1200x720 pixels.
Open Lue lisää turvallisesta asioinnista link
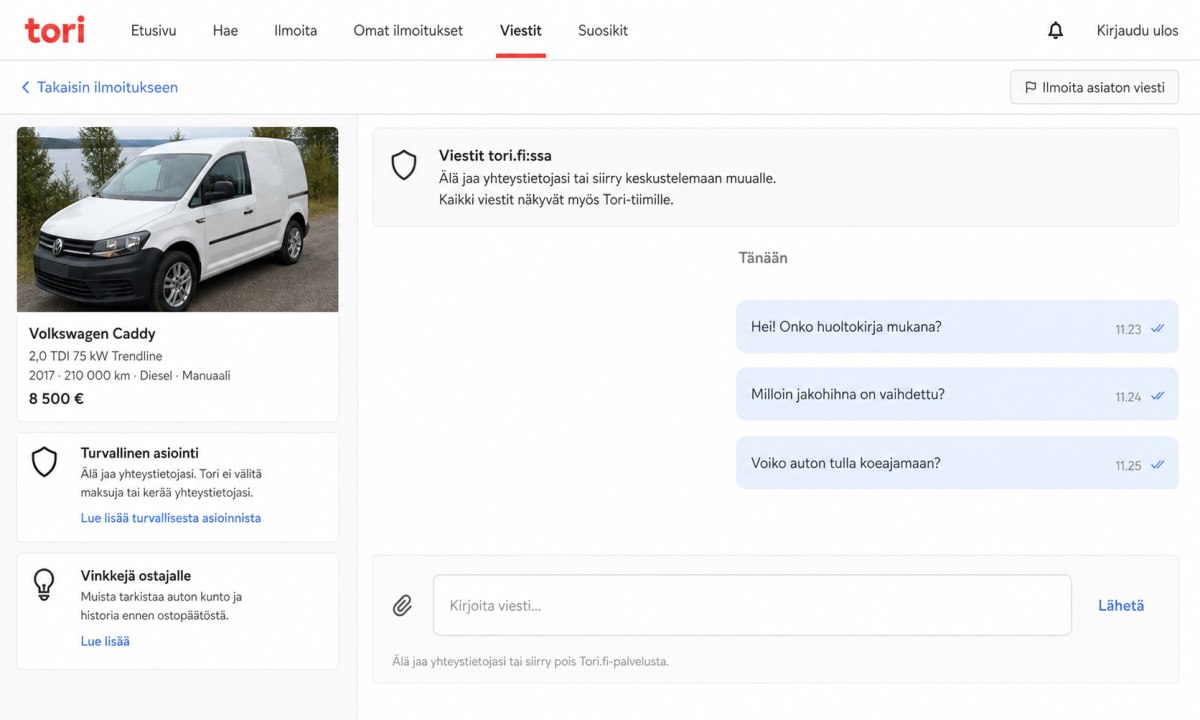click(x=171, y=518)
